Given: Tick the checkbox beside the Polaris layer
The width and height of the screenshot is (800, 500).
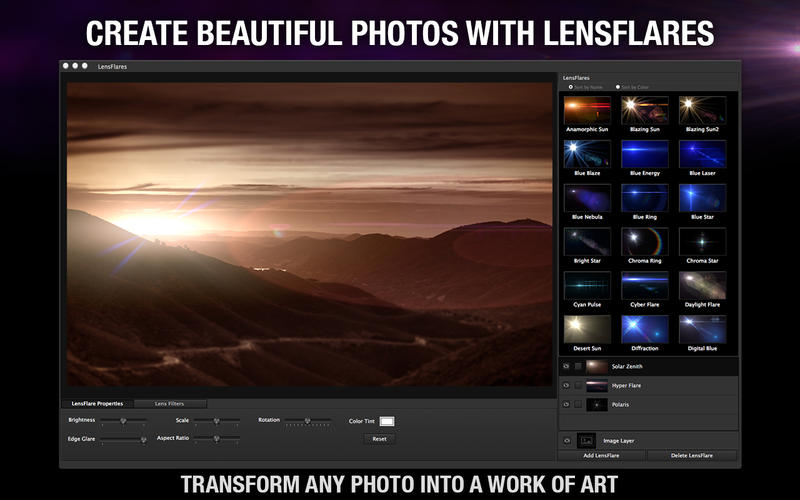Looking at the screenshot, I should pos(578,404).
